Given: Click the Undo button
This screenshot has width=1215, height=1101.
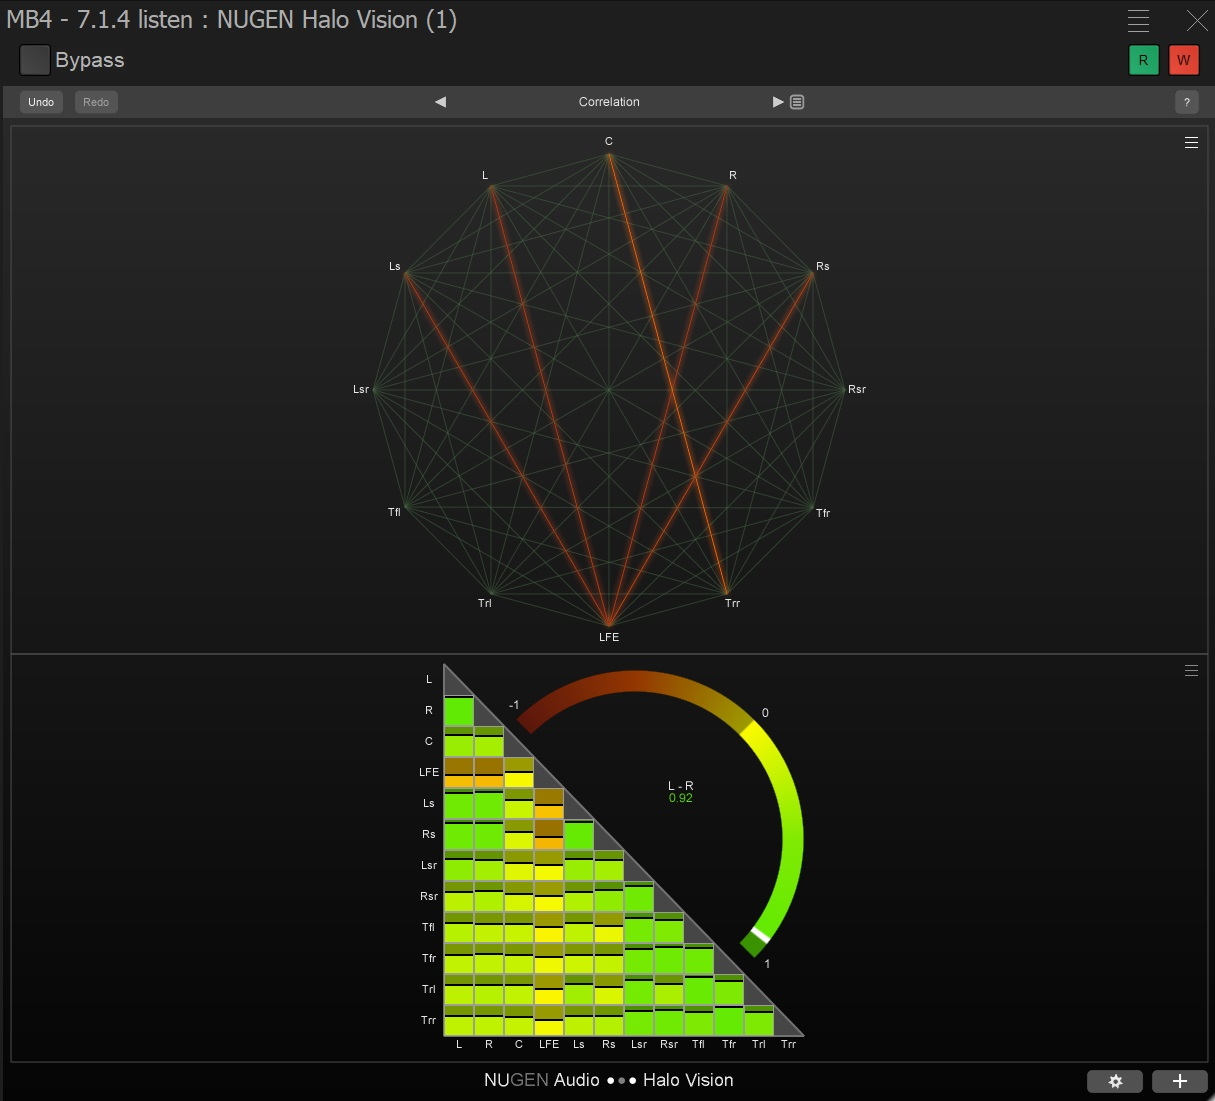Looking at the screenshot, I should [x=41, y=102].
